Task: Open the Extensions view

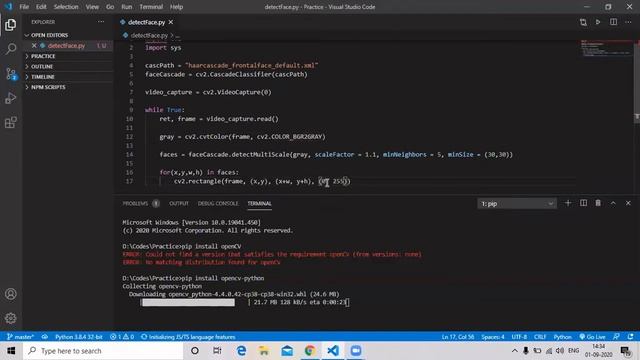Action: click(x=11, y=122)
